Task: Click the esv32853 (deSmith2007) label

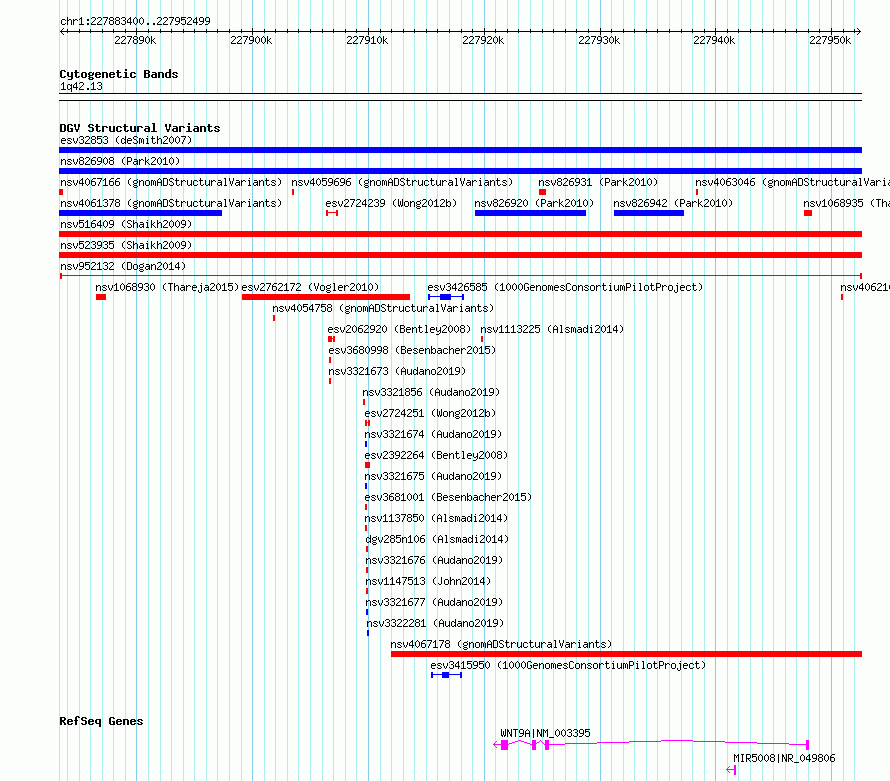Action: [126, 140]
